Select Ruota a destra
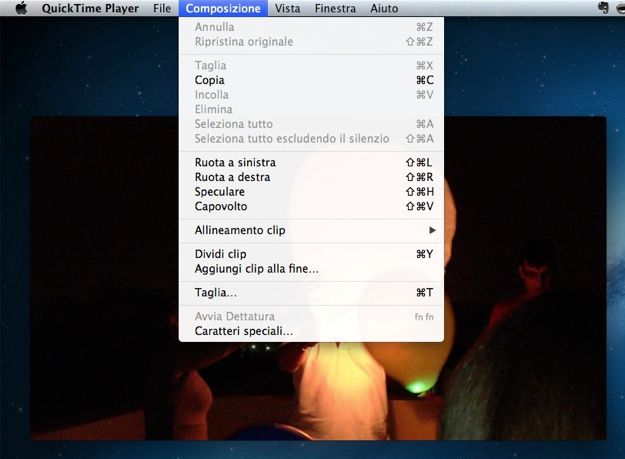625x459 pixels. 311,177
